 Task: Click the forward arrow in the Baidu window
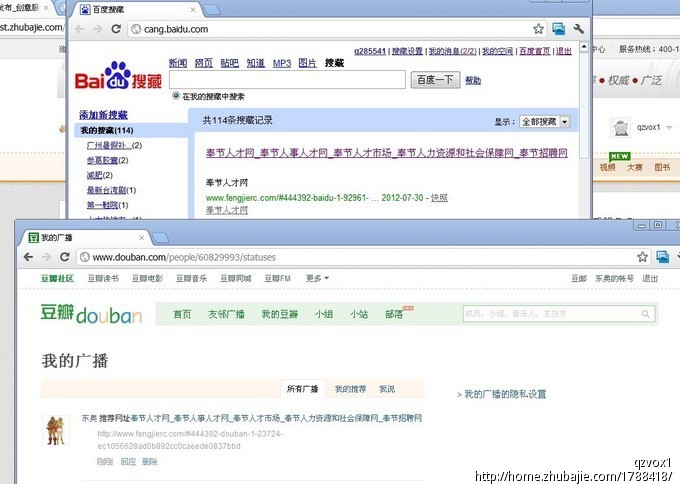tap(98, 29)
